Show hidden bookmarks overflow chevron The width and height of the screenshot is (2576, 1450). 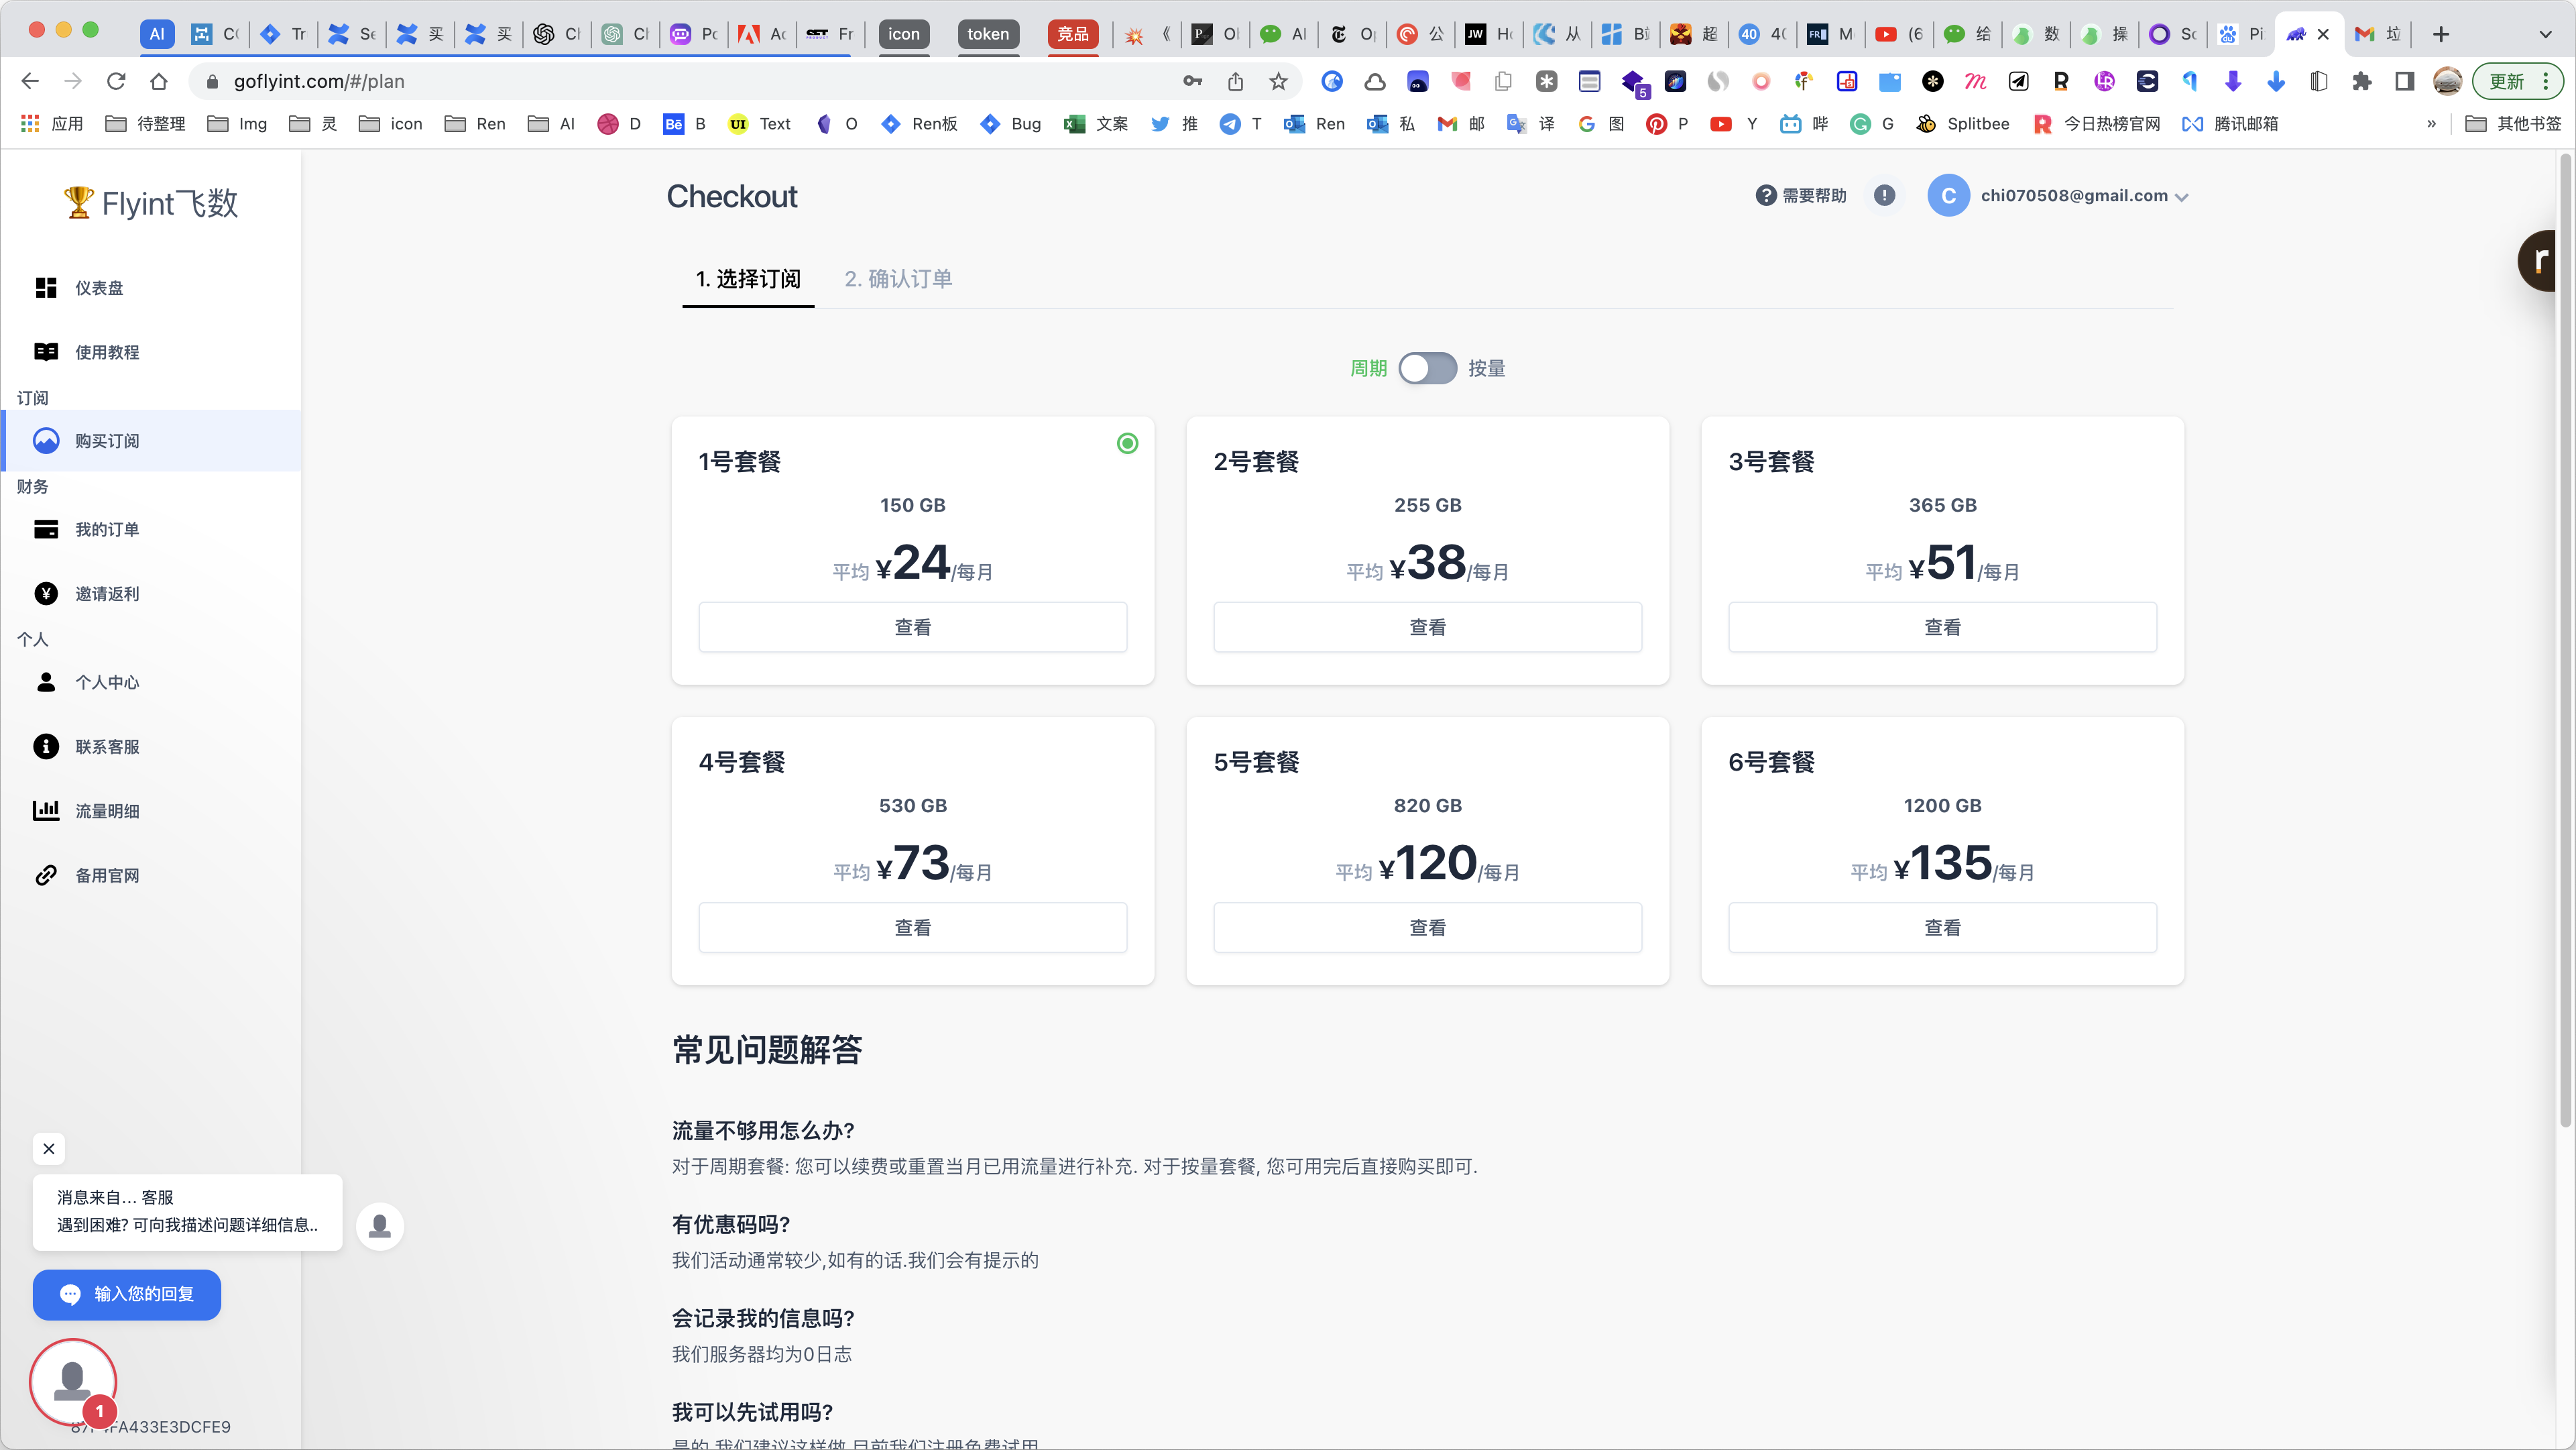point(2431,124)
